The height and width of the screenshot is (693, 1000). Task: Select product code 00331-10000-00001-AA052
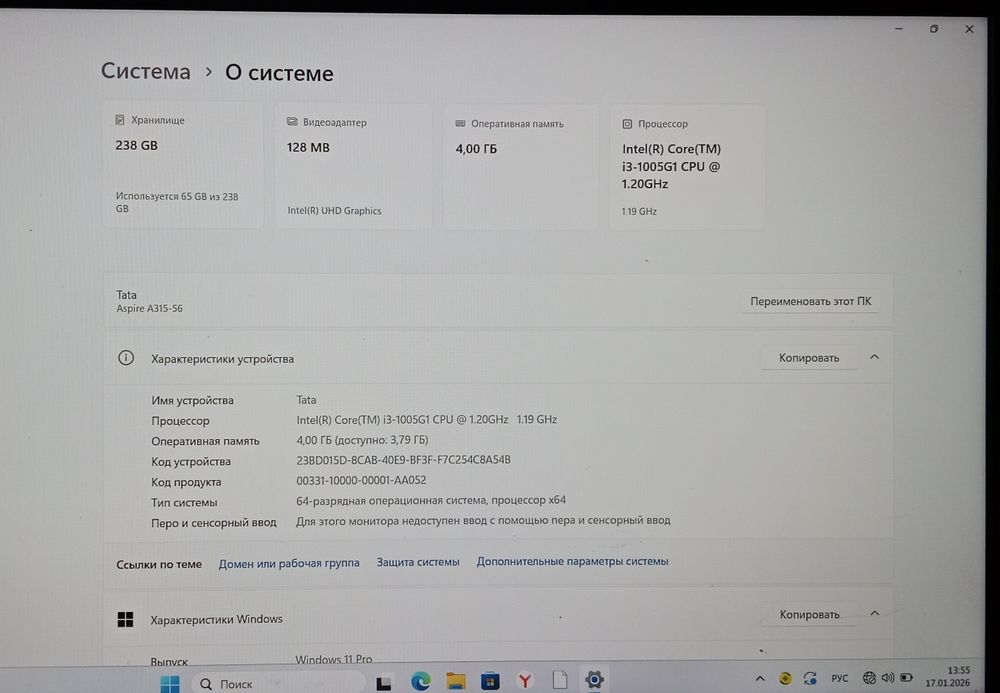tap(361, 480)
